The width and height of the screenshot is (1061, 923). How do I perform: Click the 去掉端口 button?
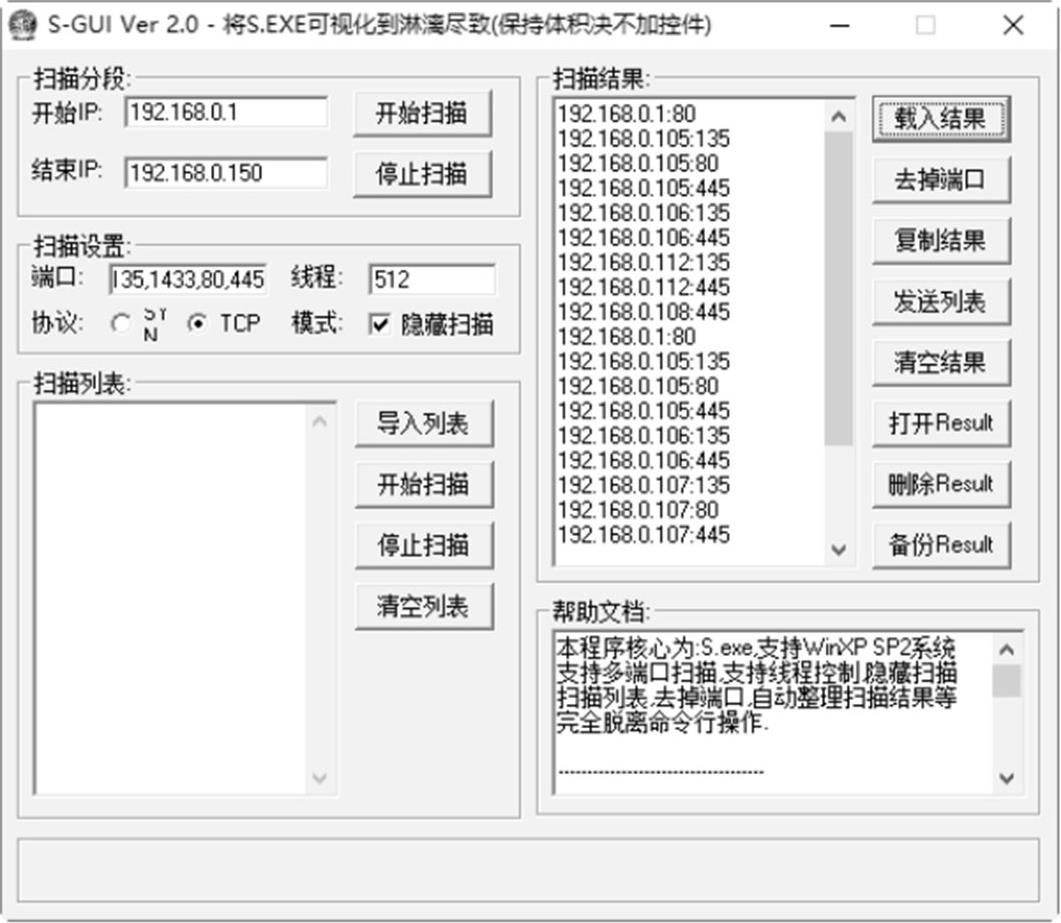[941, 180]
